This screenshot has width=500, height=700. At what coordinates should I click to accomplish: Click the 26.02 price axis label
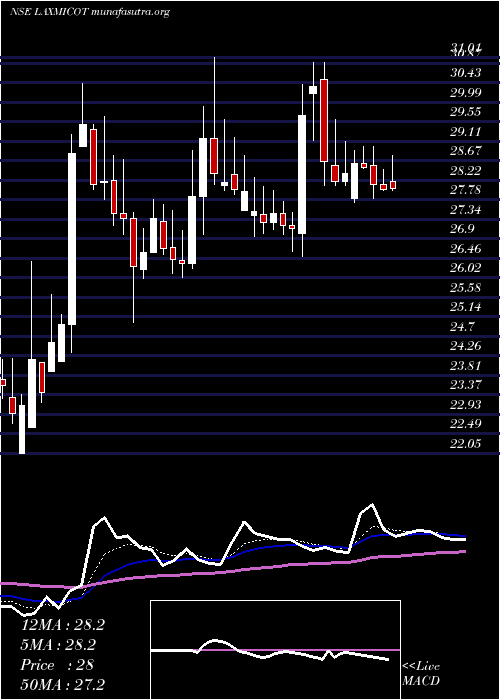point(467,268)
